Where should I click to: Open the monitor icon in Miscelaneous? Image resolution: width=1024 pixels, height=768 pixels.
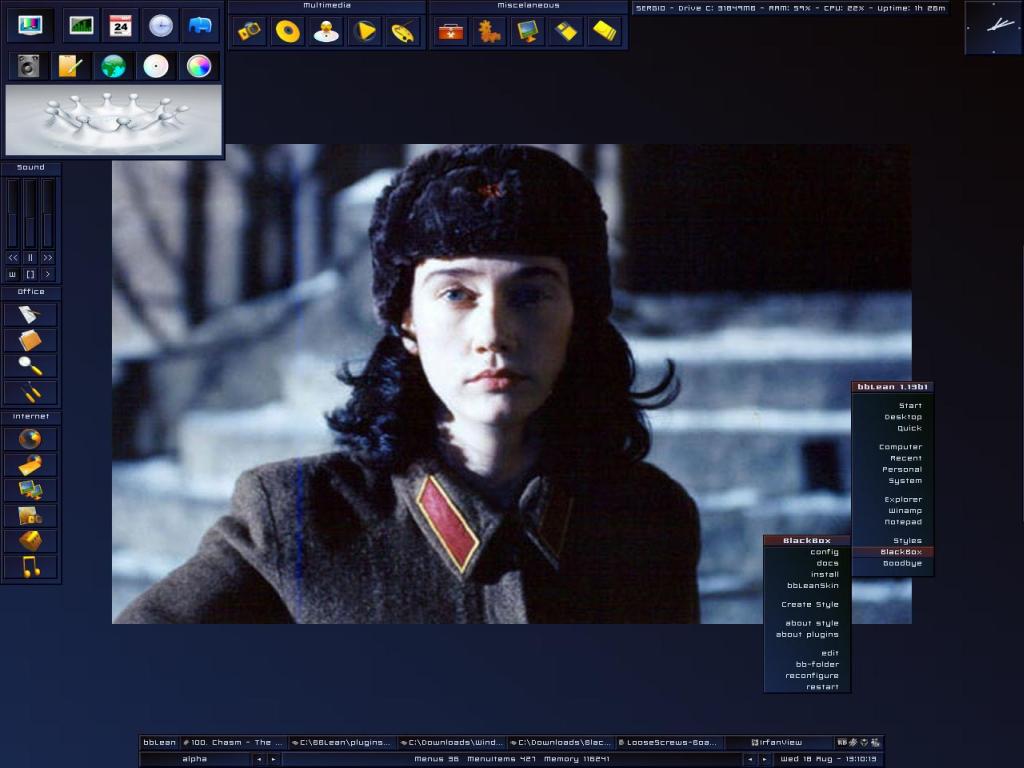pos(528,31)
